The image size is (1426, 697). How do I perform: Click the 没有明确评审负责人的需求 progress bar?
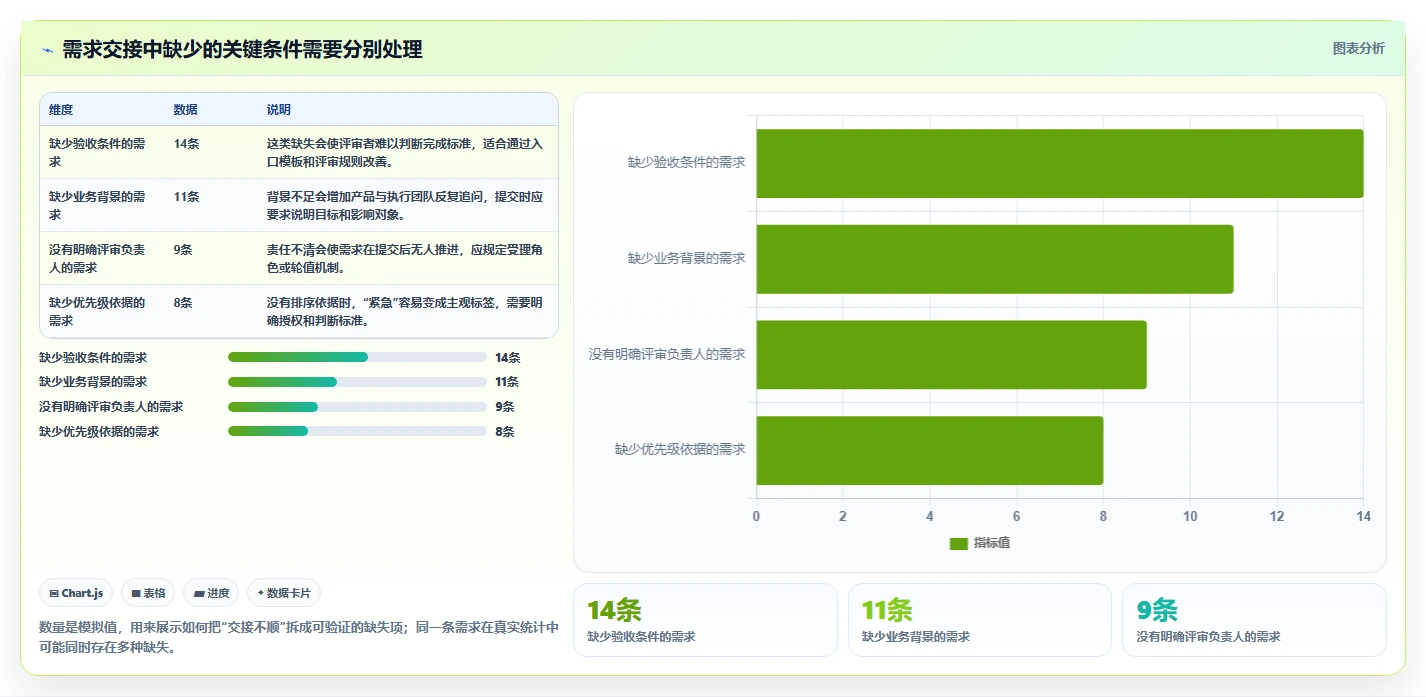[357, 407]
